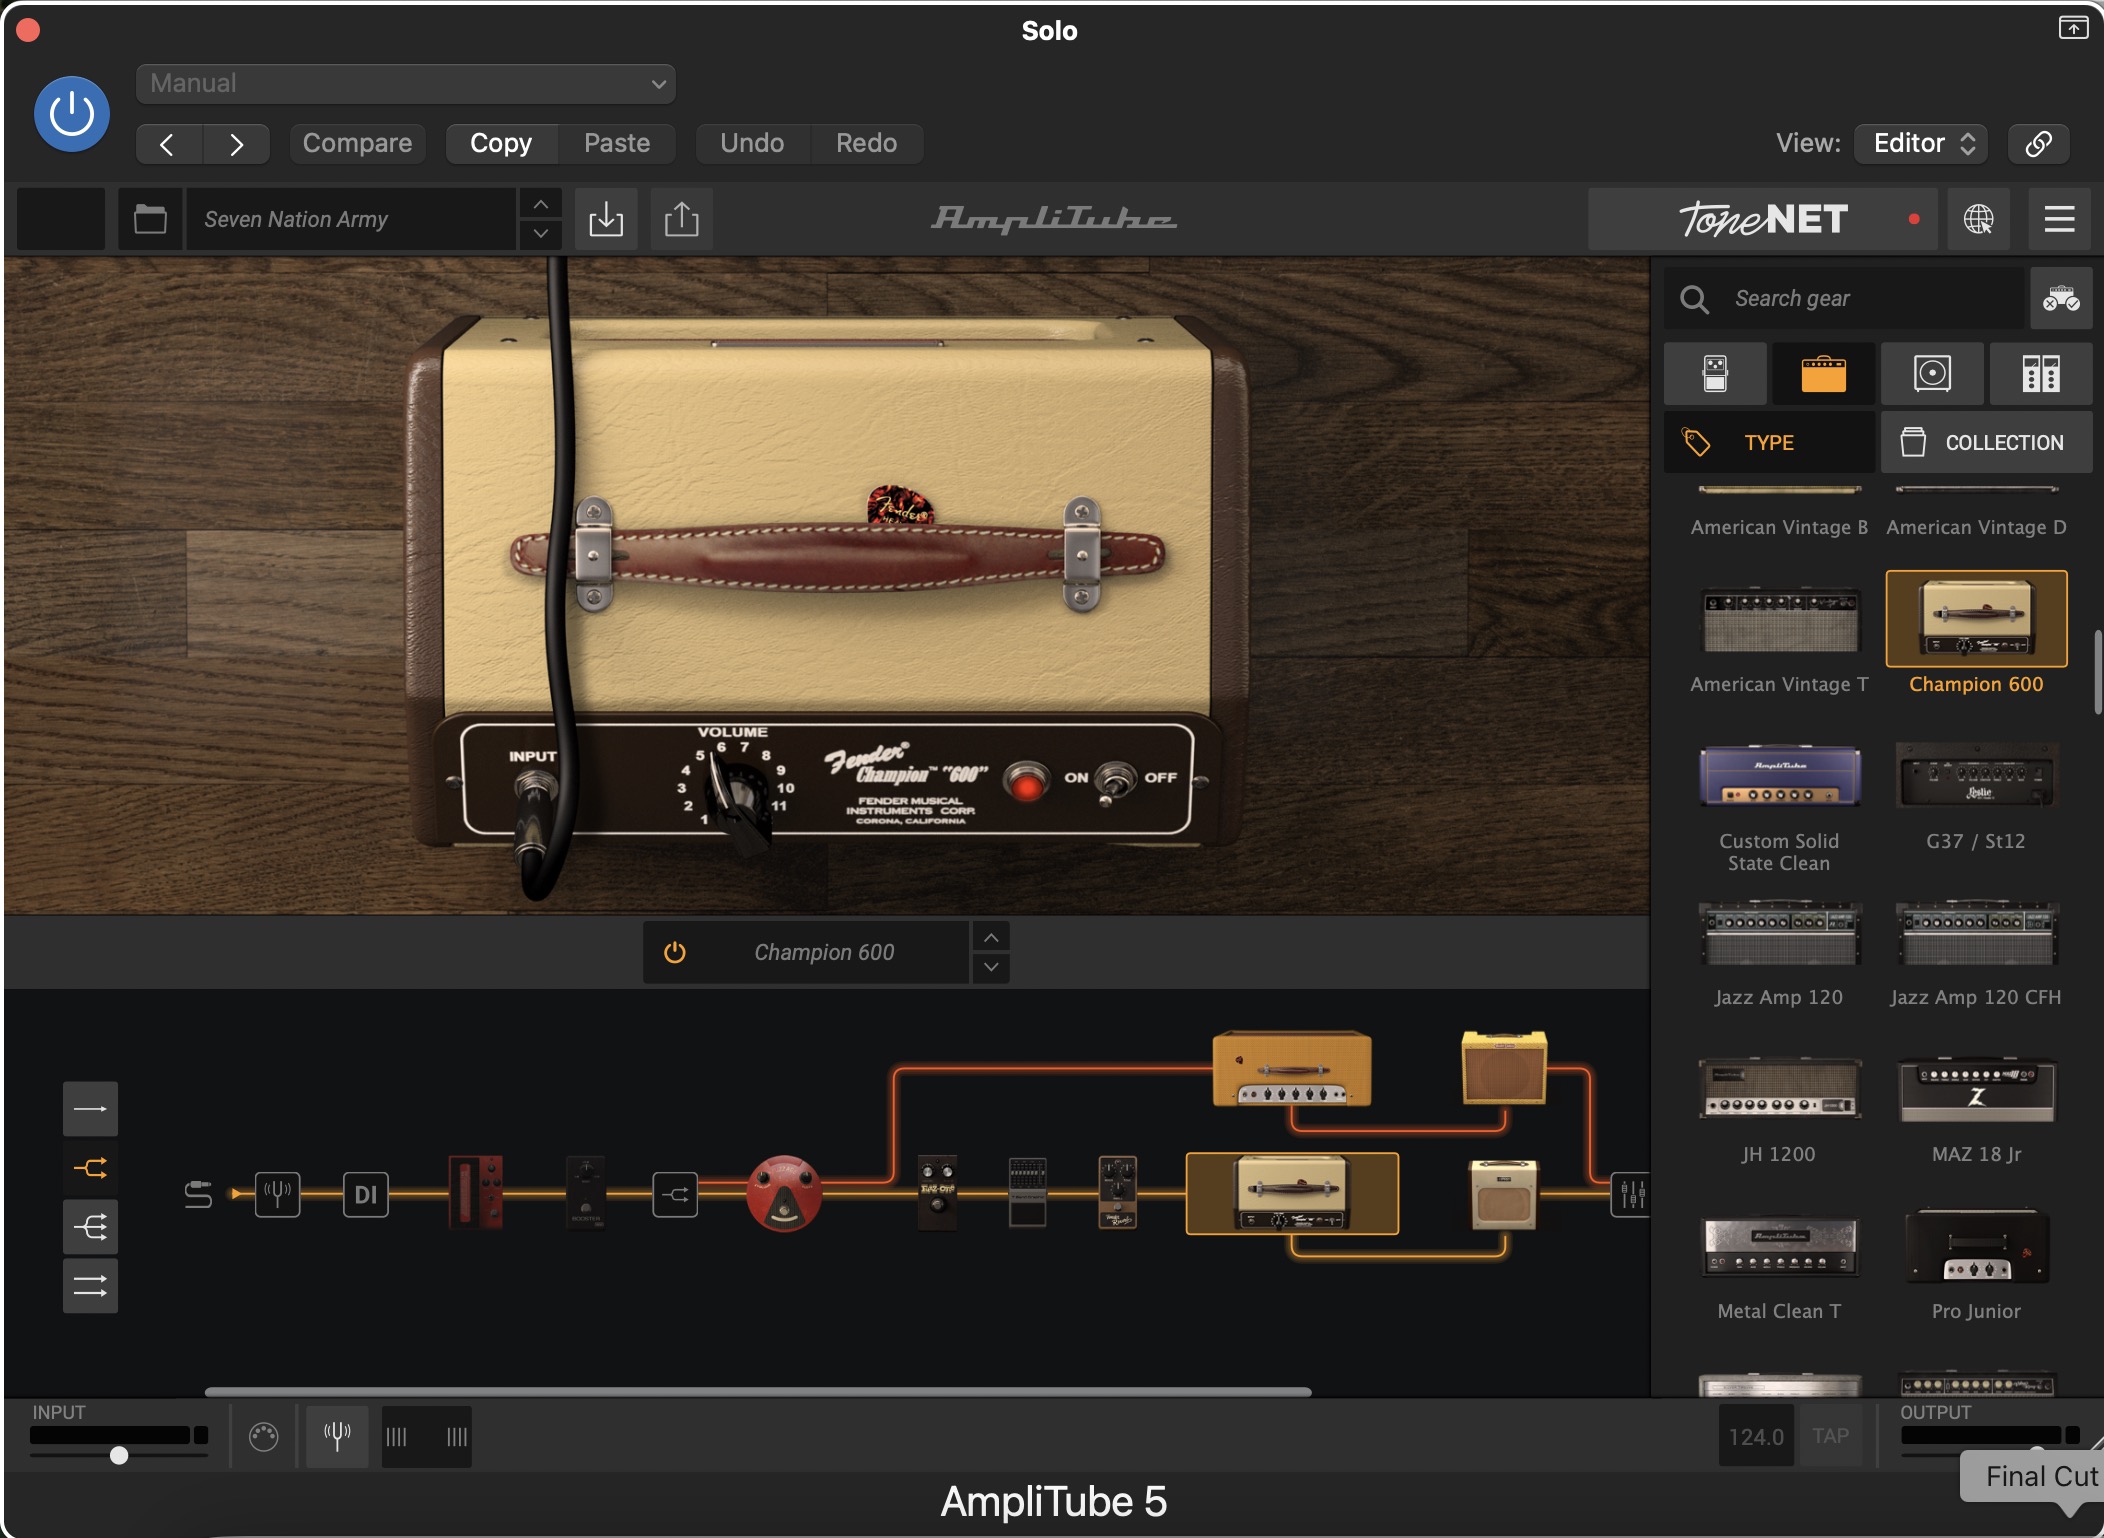The height and width of the screenshot is (1538, 2104).
Task: Click the Compare button
Action: [357, 143]
